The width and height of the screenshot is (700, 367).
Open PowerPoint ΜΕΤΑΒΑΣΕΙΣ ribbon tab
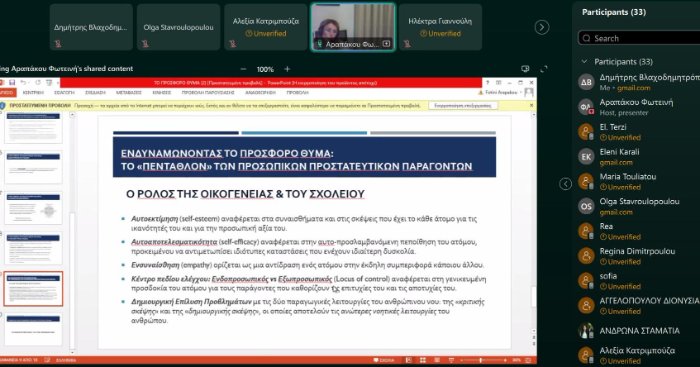pos(129,92)
